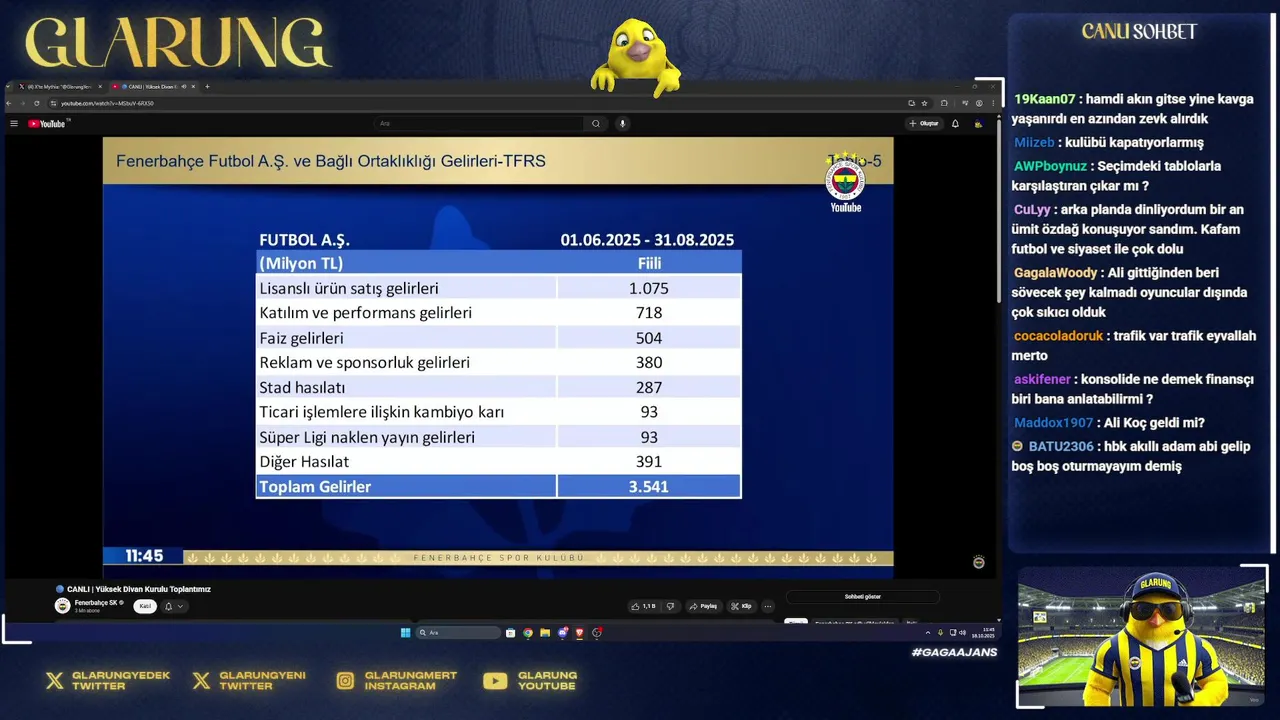This screenshot has height=720, width=1280.
Task: Click the Katıl join button
Action: pos(145,606)
